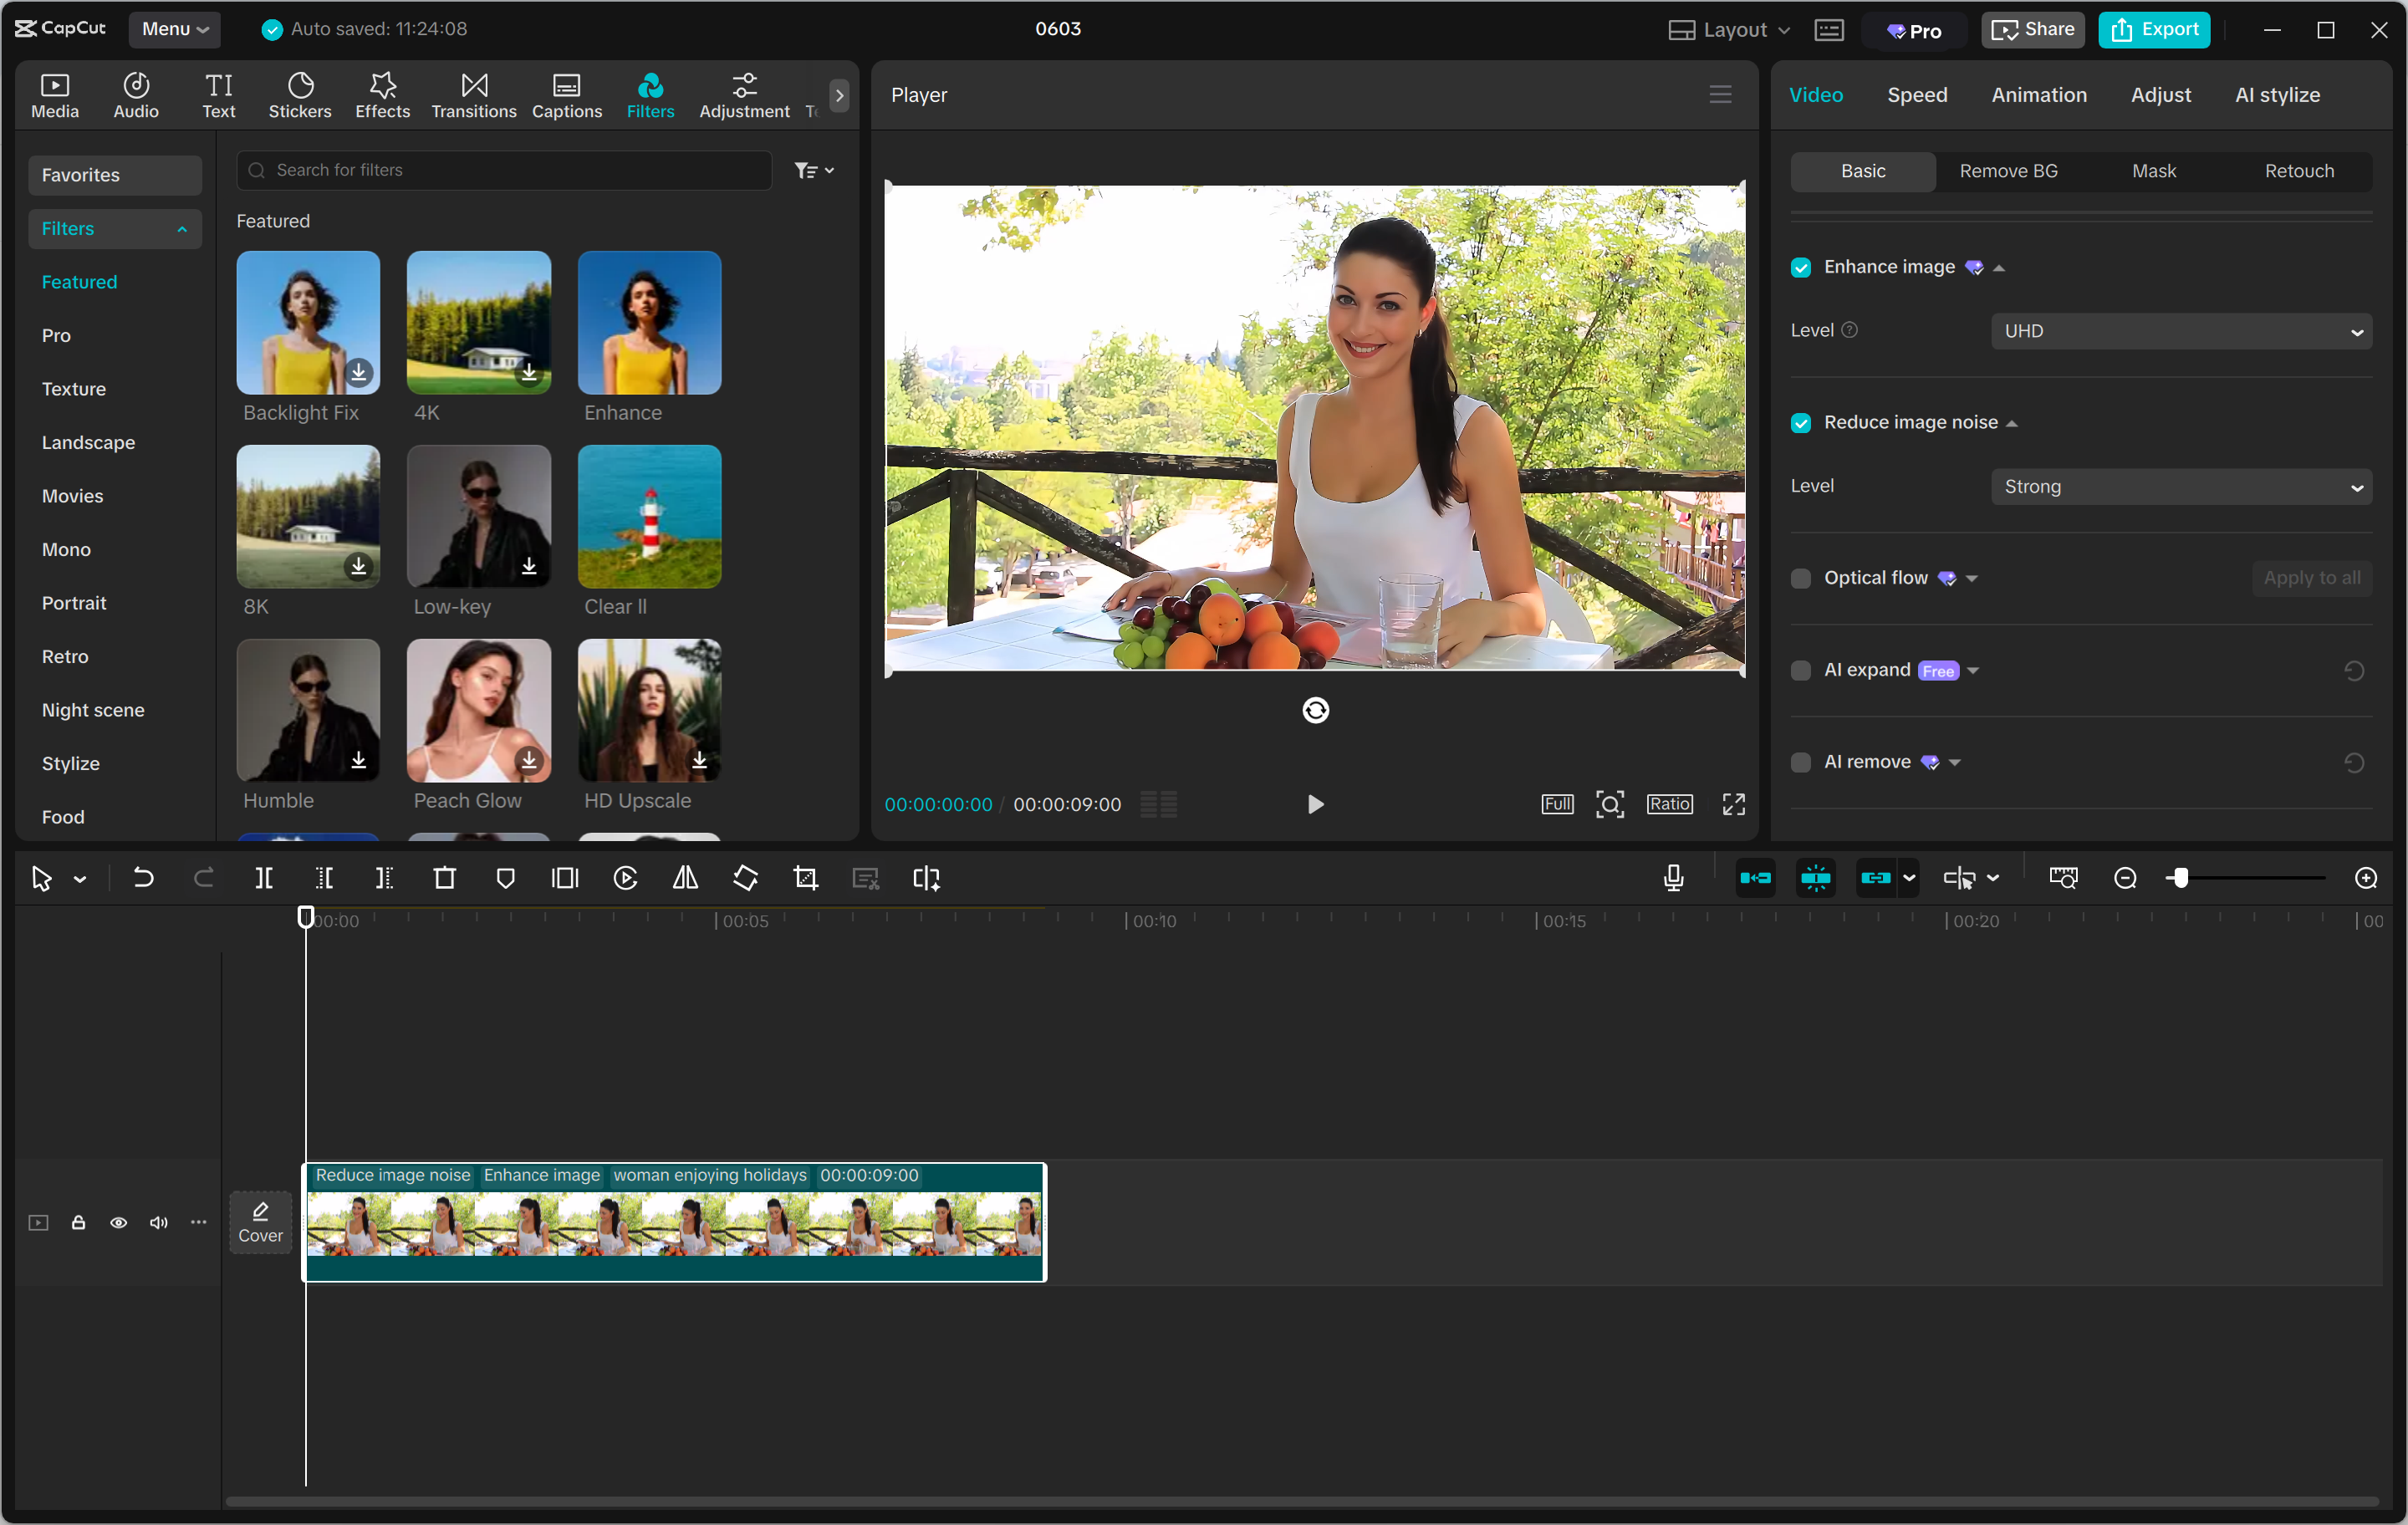2408x1525 pixels.
Task: Switch to the Remove BG tab
Action: tap(2008, 171)
